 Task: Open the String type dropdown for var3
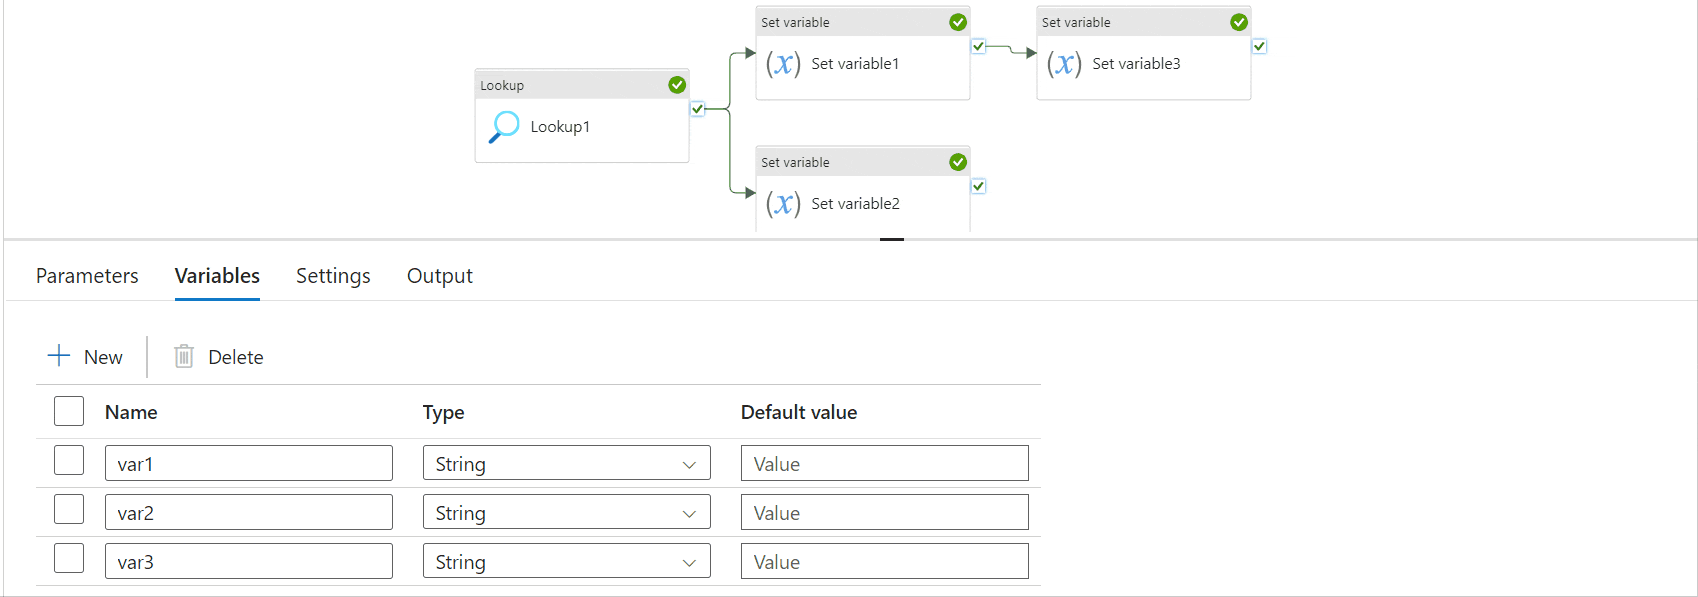coord(566,562)
